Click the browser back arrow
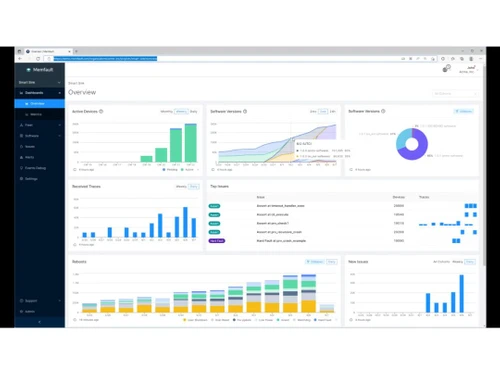 (x=20, y=59)
